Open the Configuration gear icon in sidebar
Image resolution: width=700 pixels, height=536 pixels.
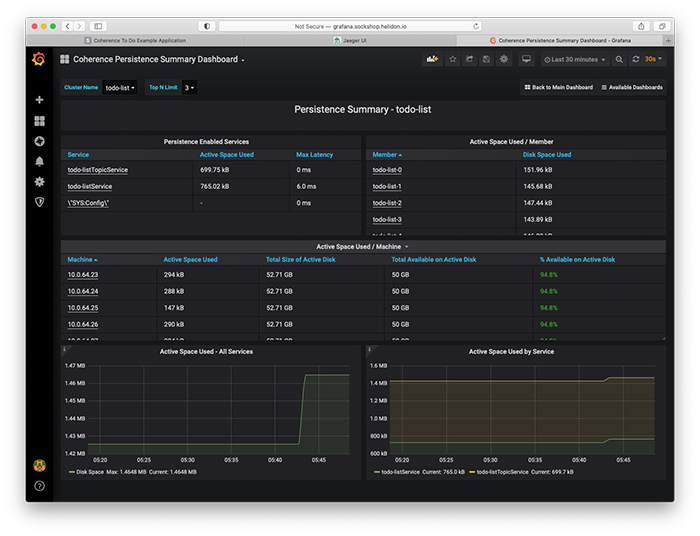39,182
